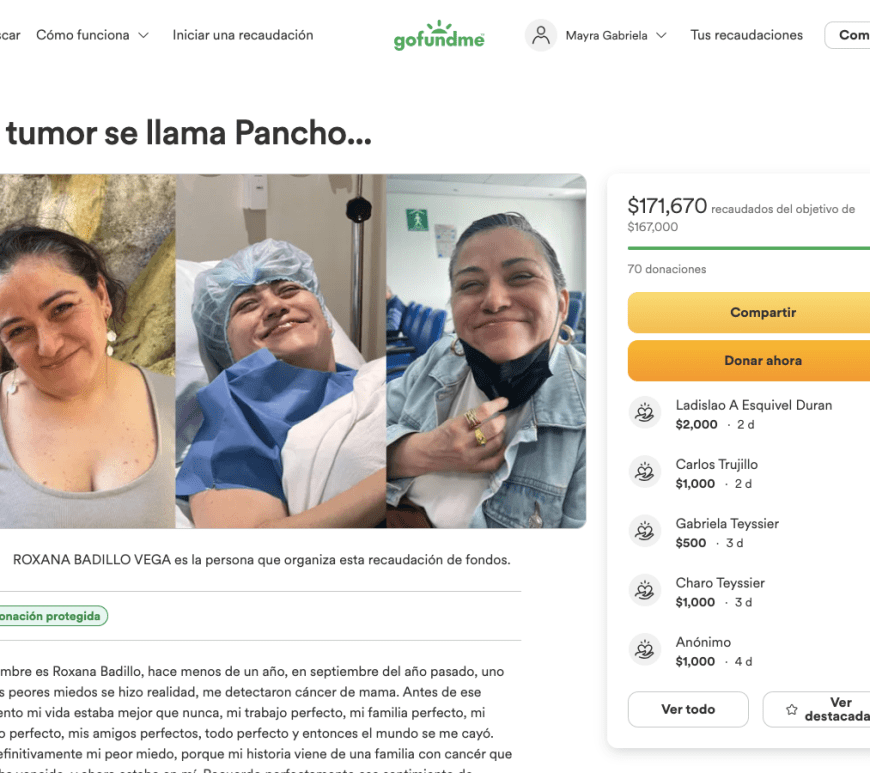Expand the Mayra Gabriela account chevron
The width and height of the screenshot is (870, 773).
point(661,36)
